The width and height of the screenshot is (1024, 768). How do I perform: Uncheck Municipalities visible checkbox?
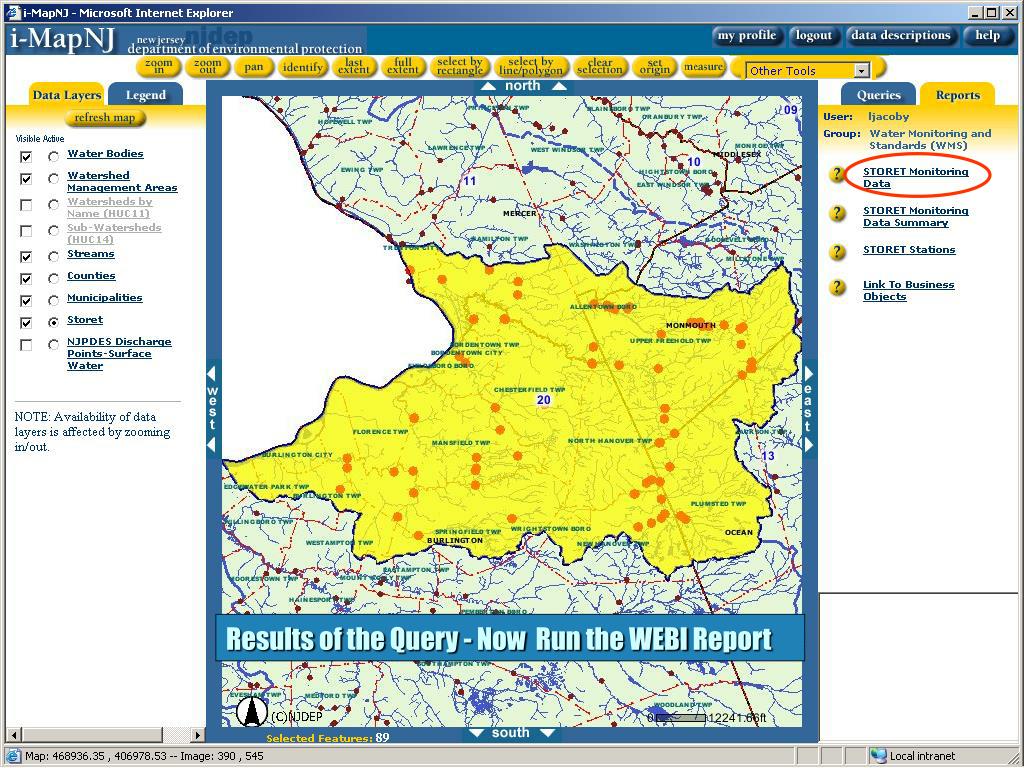click(x=26, y=301)
